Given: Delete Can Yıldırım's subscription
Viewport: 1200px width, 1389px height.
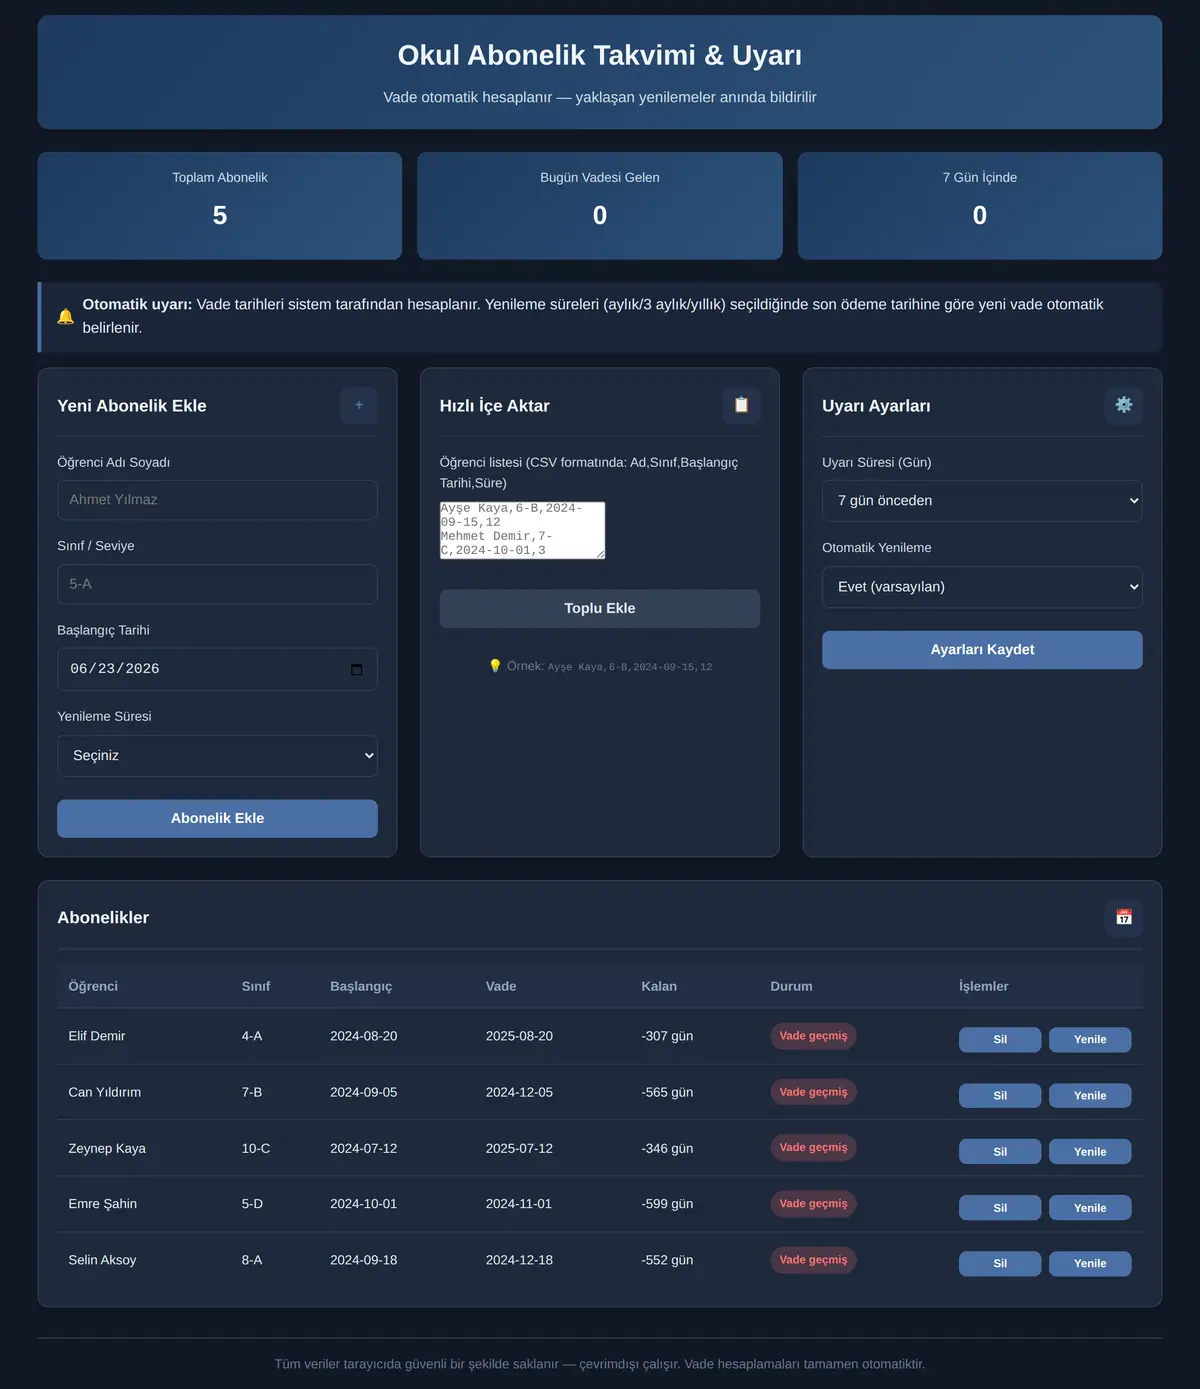Looking at the screenshot, I should [1000, 1096].
